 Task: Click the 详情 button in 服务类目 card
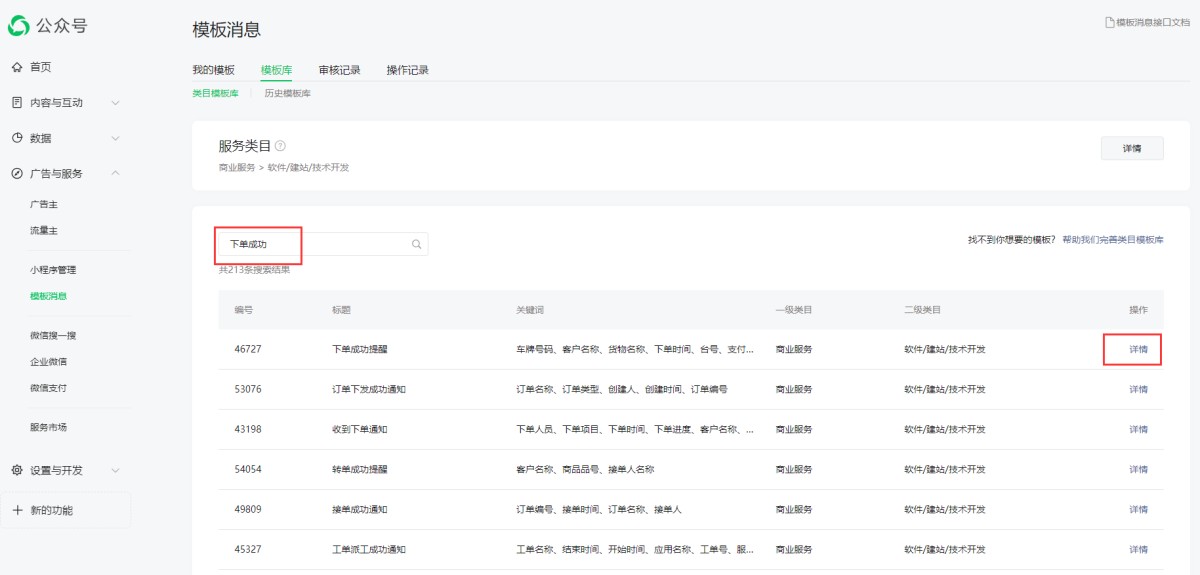pos(1132,148)
